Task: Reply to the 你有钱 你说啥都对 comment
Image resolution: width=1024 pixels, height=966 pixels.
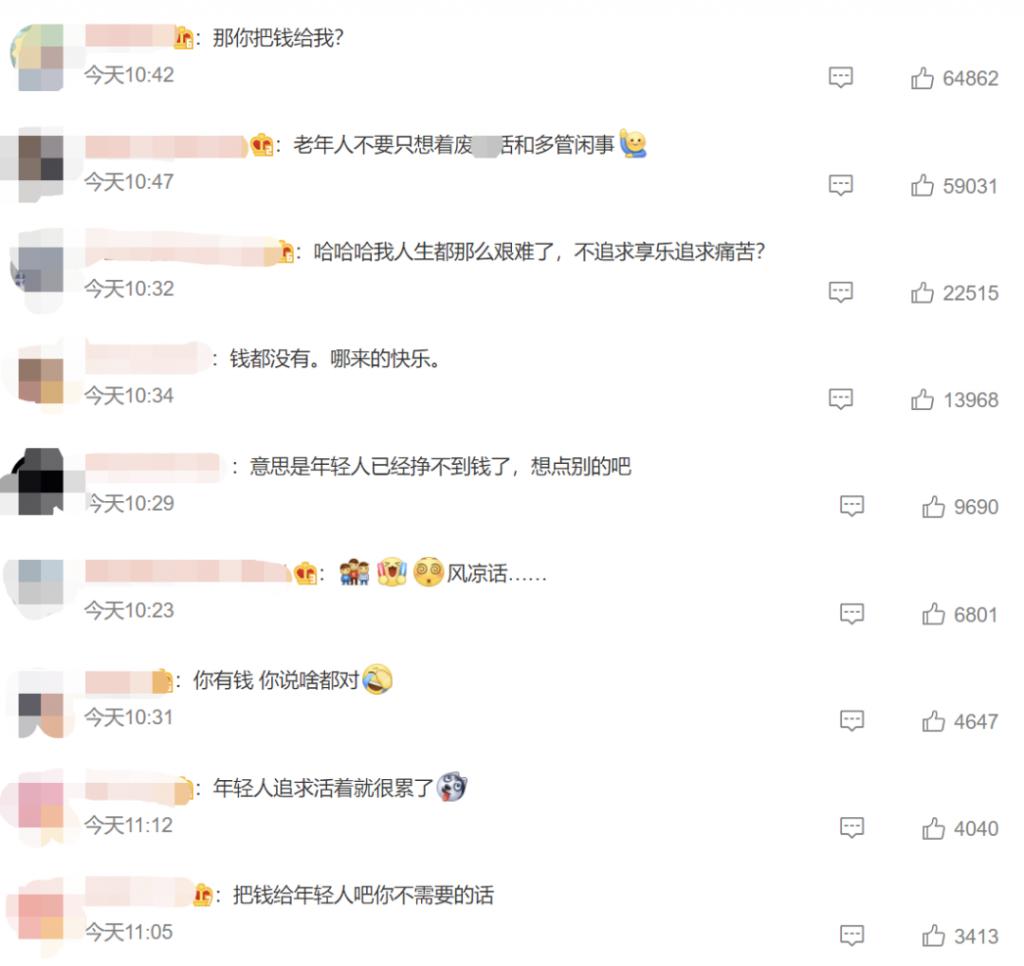Action: pyautogui.click(x=852, y=720)
